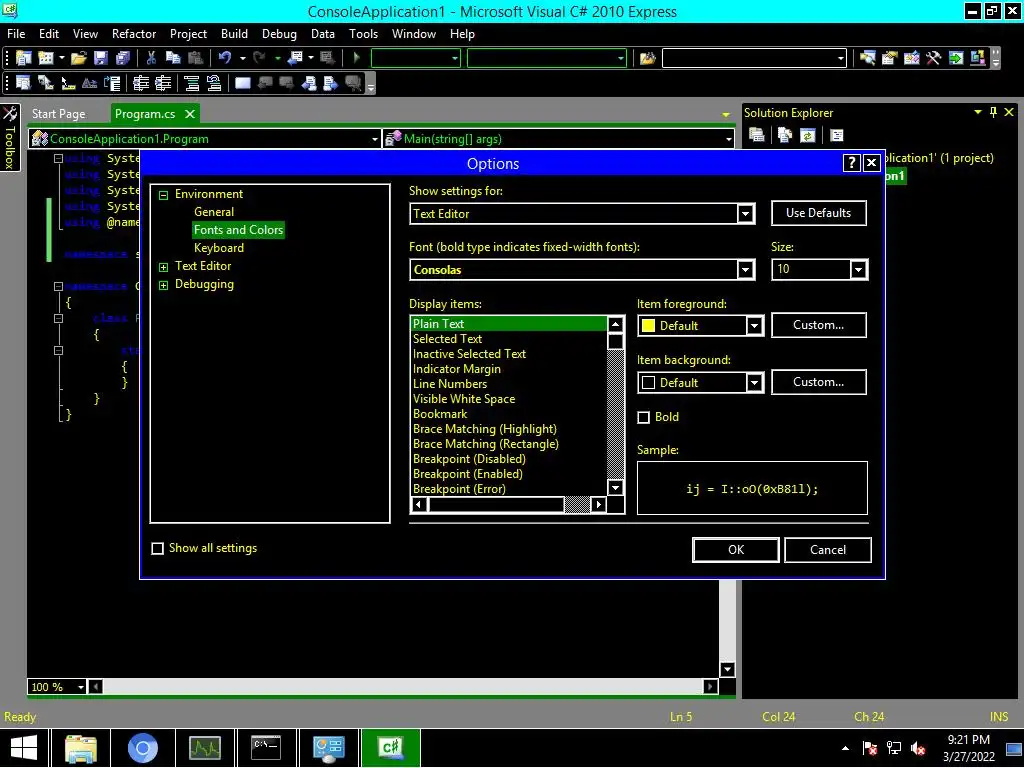This screenshot has width=1024, height=768.
Task: Click the Save All icon
Action: click(x=123, y=58)
